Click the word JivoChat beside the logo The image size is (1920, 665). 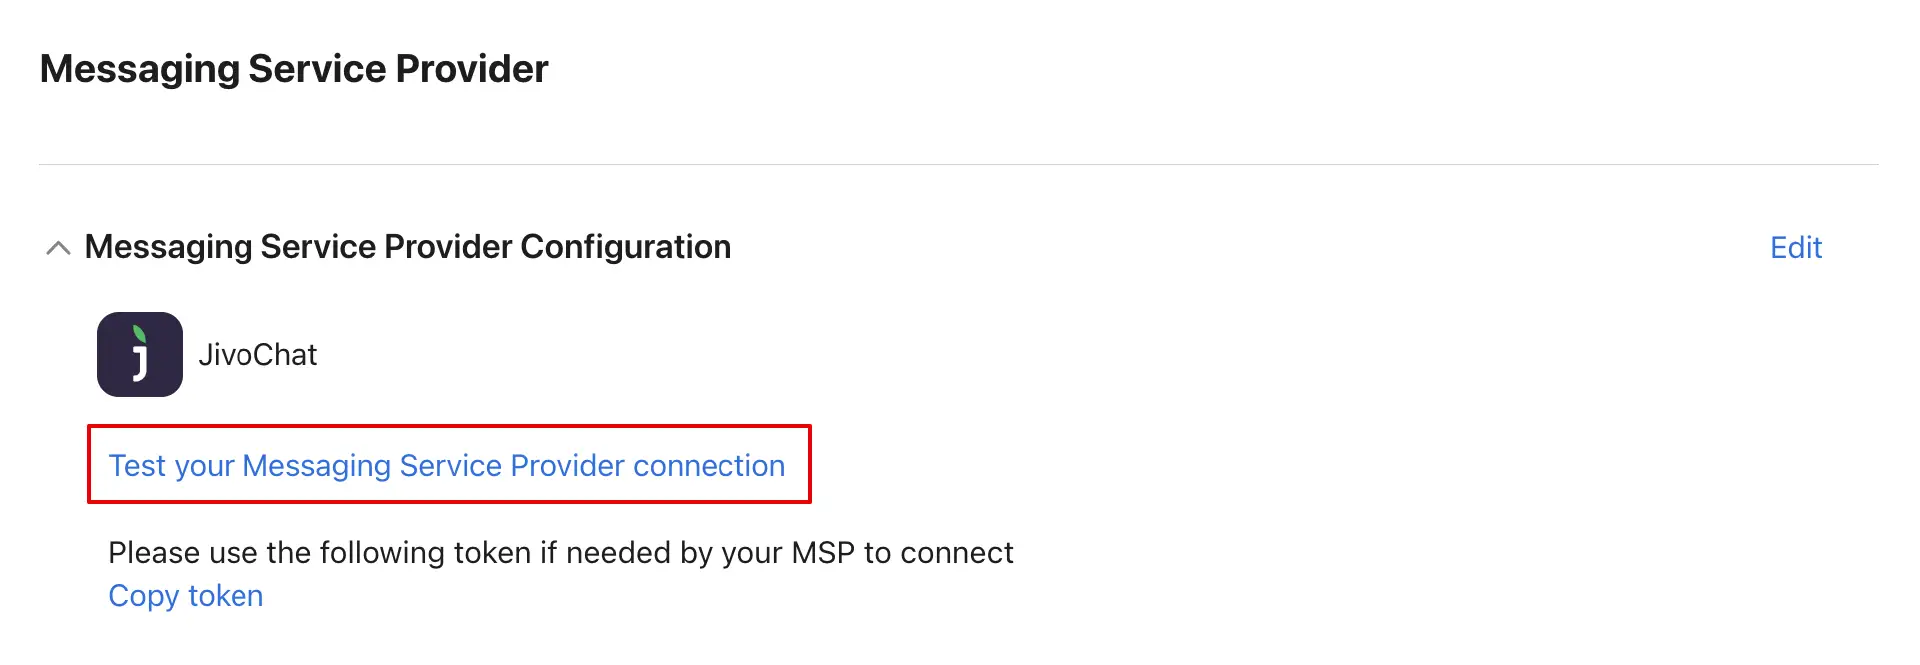point(257,355)
